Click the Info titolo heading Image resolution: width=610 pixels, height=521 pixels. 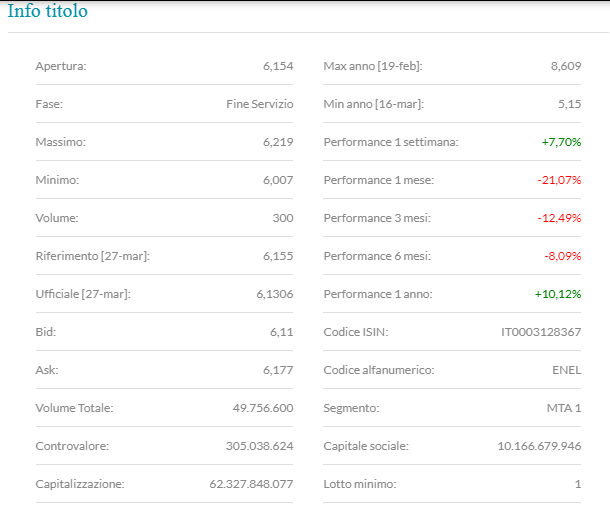[x=47, y=12]
